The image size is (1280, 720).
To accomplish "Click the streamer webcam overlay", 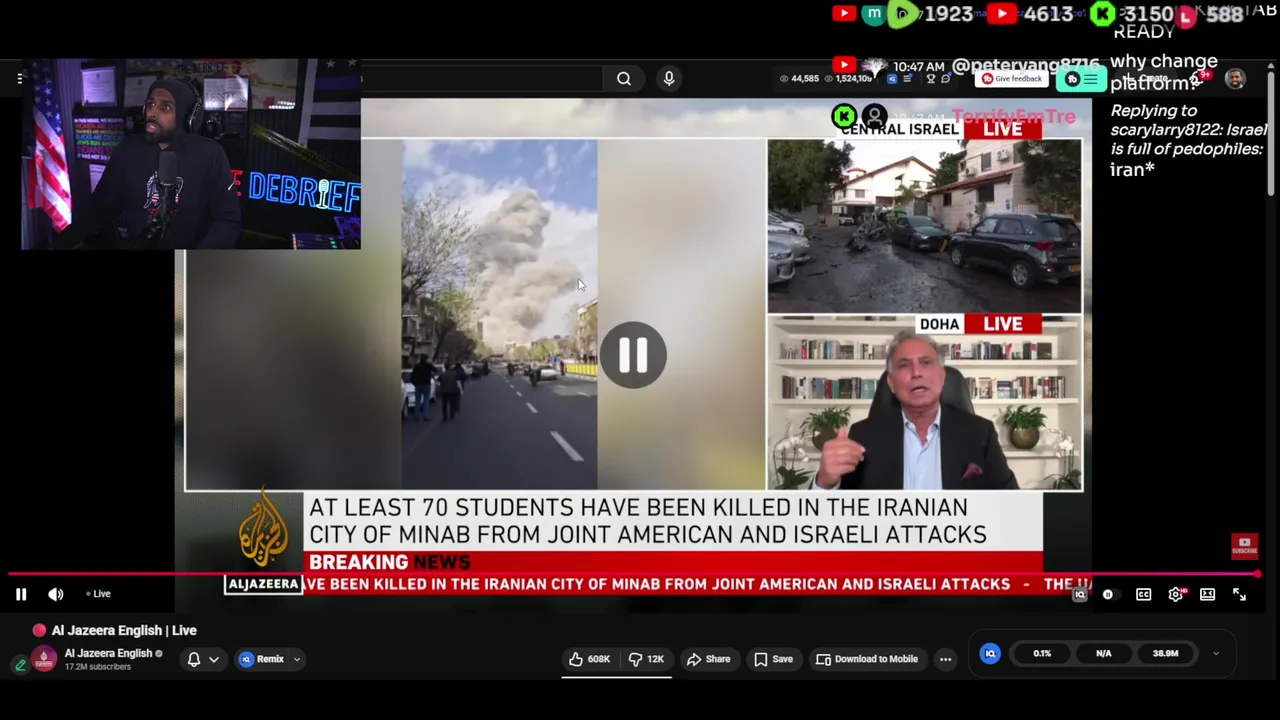I will 190,153.
